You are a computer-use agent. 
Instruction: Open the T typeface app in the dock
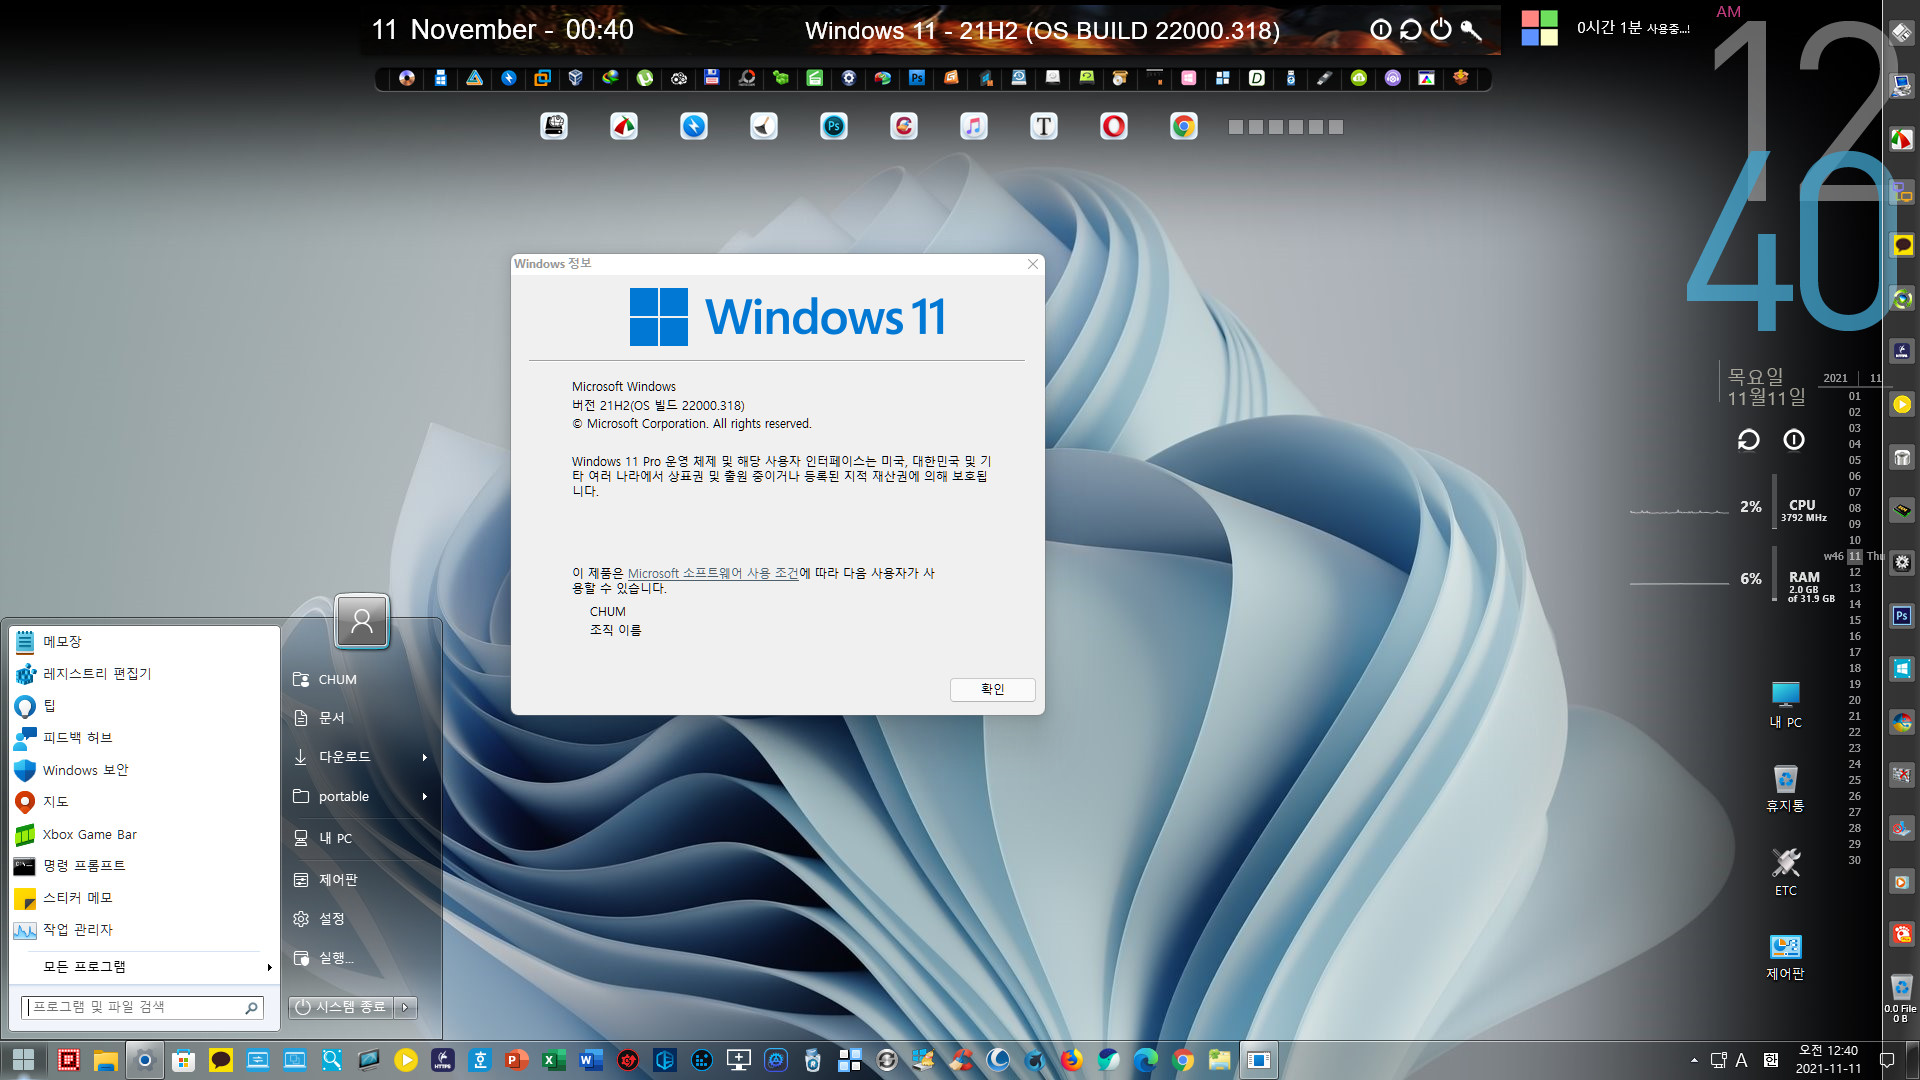pos(1044,126)
